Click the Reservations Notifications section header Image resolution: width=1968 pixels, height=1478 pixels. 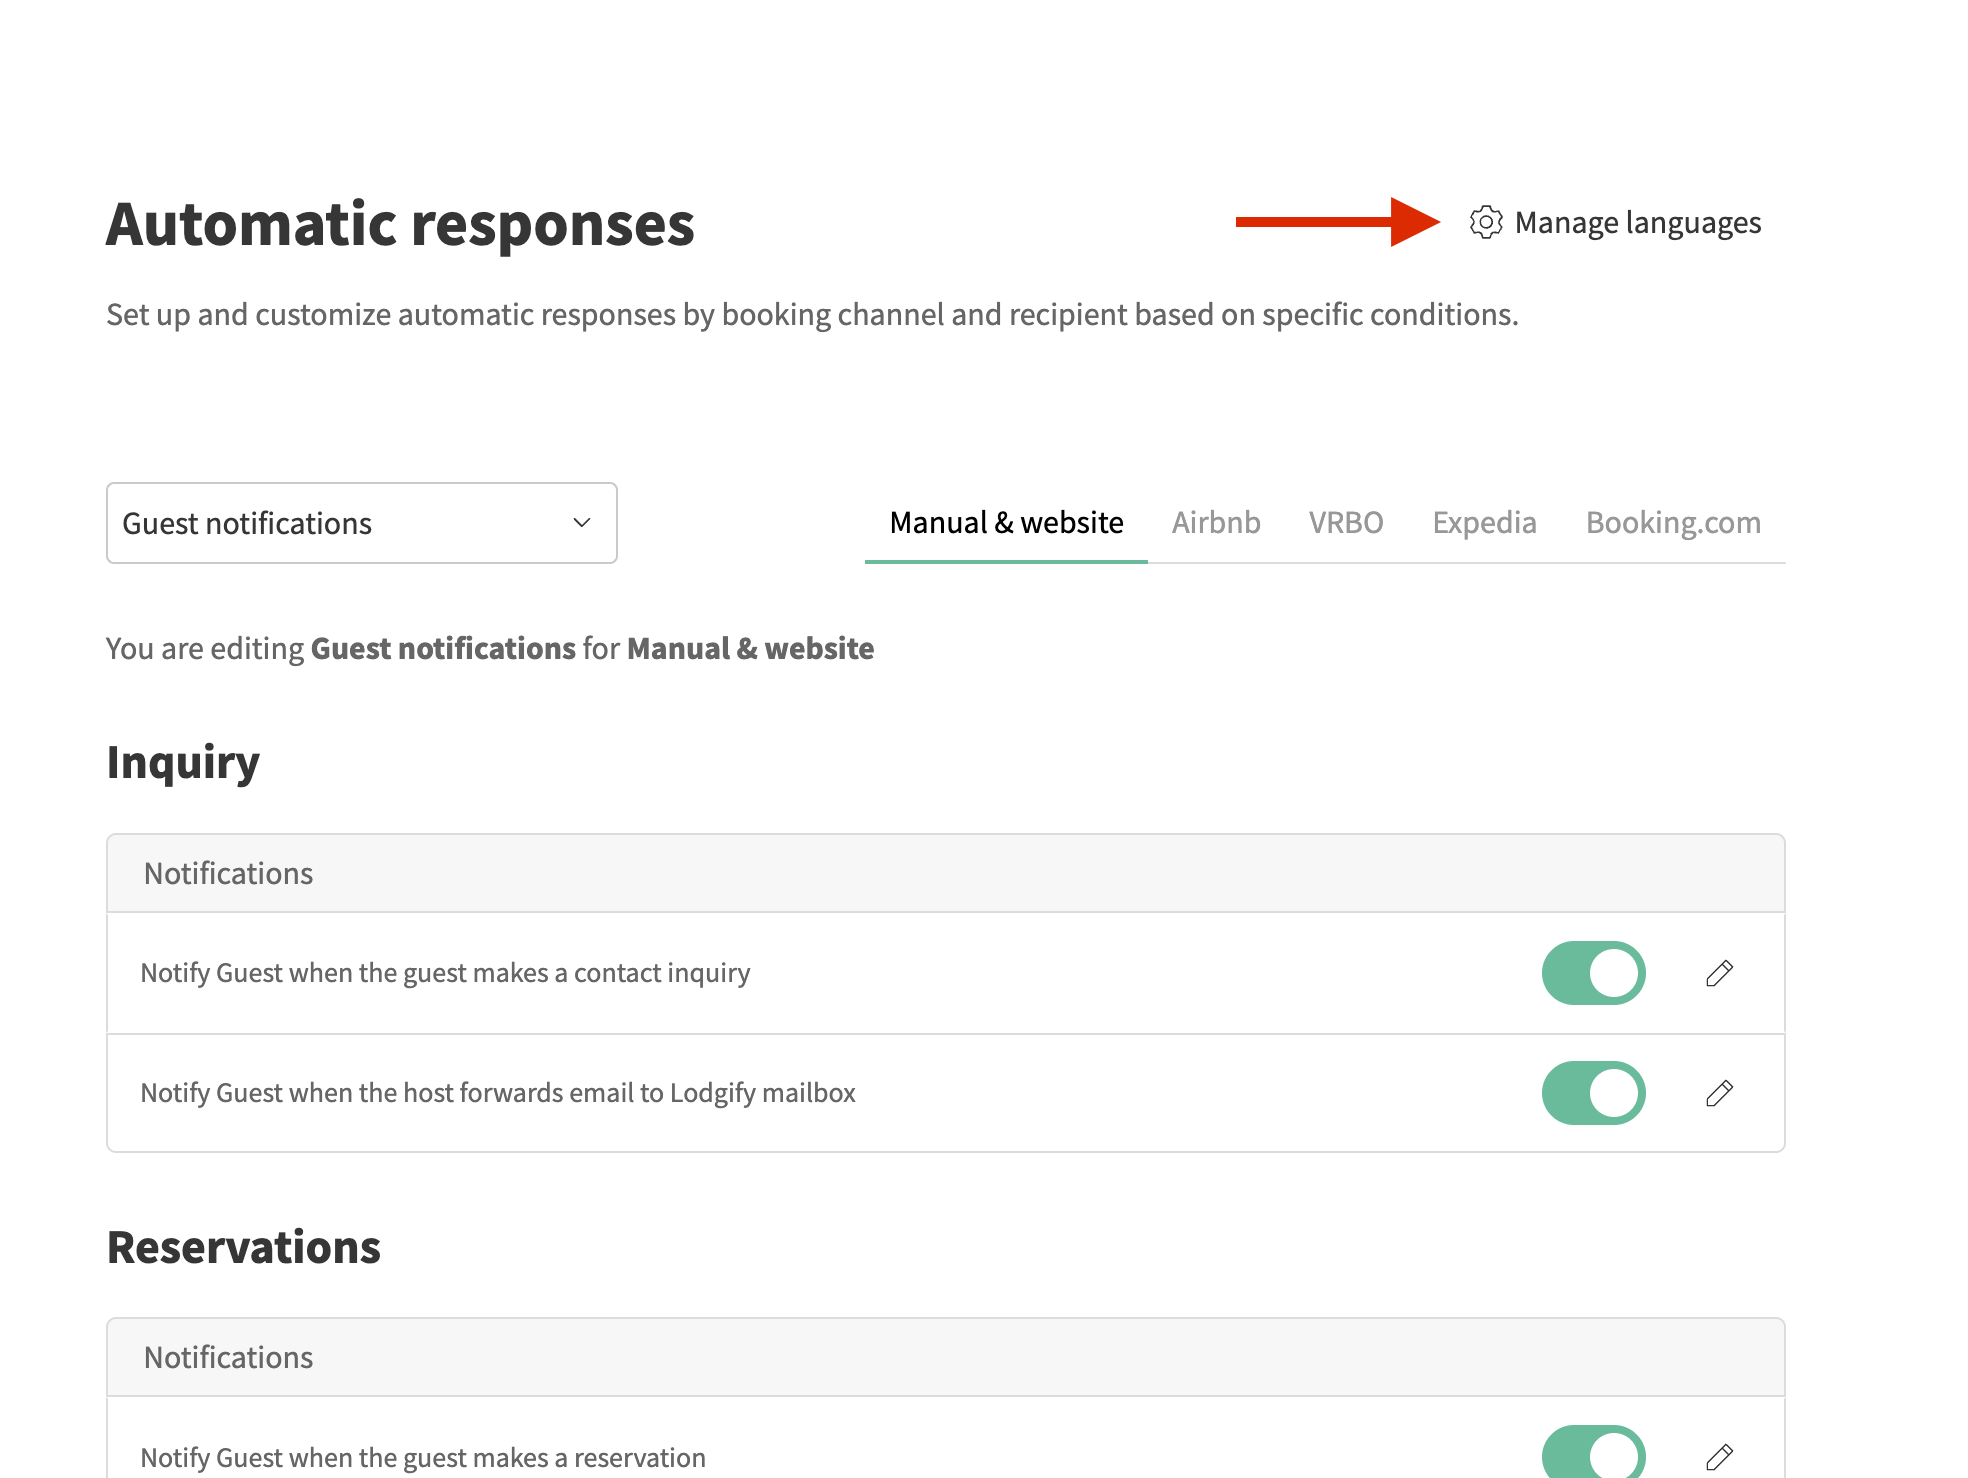click(229, 1357)
